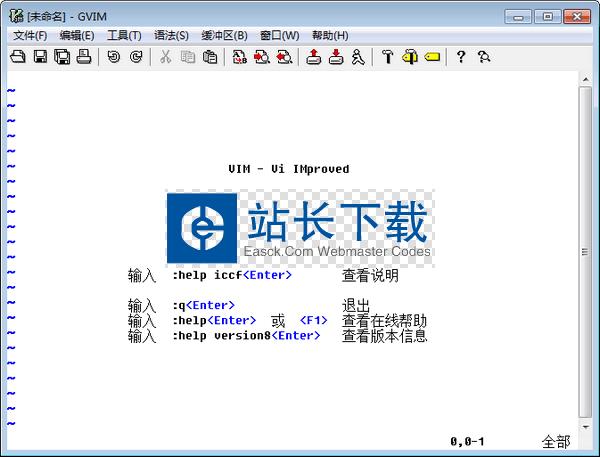Click the Make hammer icon
600x457 pixels.
tap(388, 57)
